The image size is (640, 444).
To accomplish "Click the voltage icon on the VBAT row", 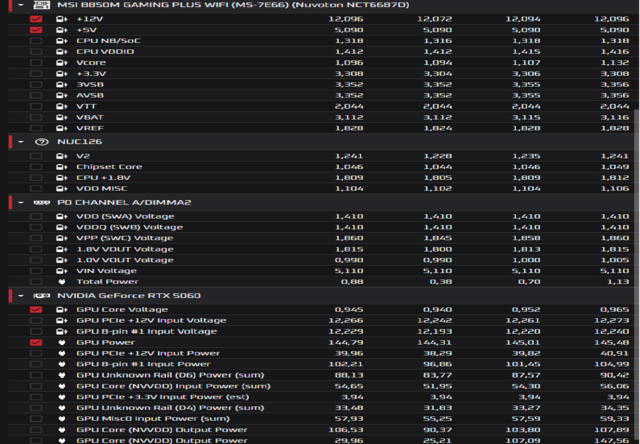I will (x=62, y=117).
